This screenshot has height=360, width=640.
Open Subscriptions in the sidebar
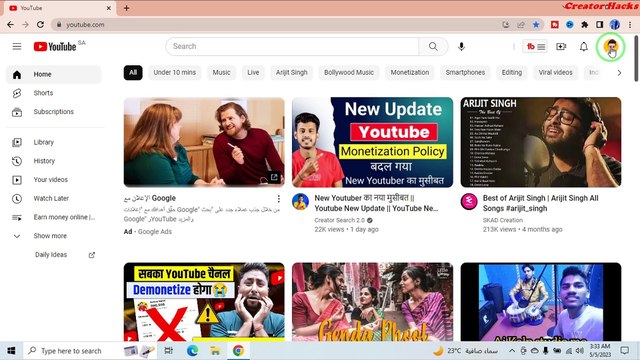point(53,112)
